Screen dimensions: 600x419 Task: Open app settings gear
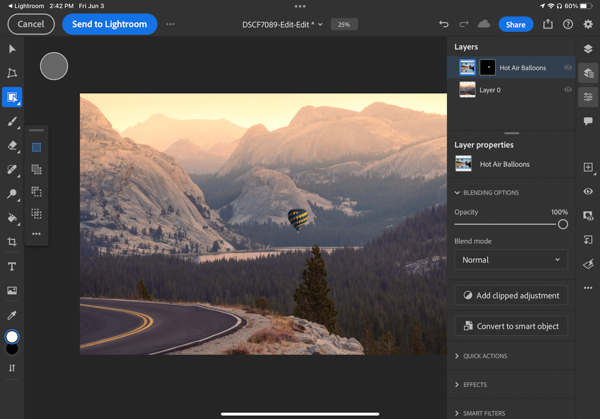(588, 24)
